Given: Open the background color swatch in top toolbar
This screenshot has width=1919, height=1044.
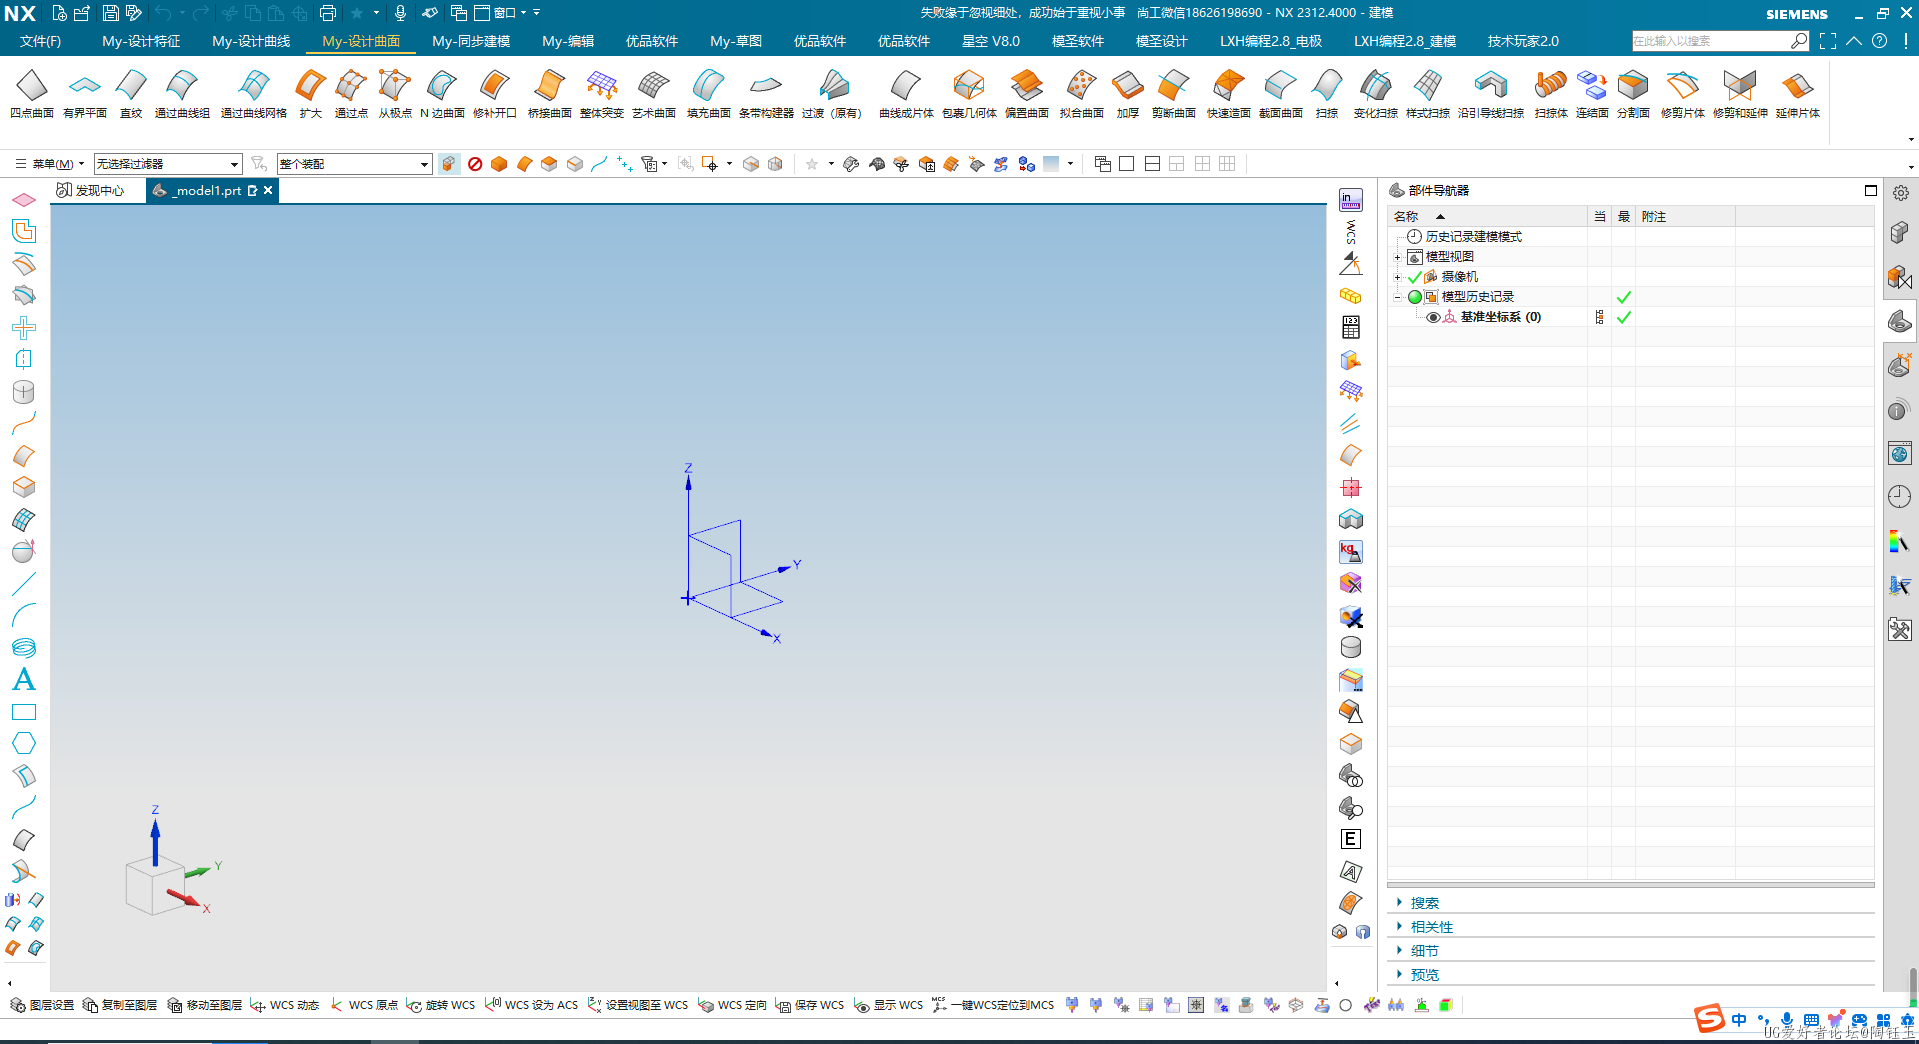Looking at the screenshot, I should click(1051, 164).
